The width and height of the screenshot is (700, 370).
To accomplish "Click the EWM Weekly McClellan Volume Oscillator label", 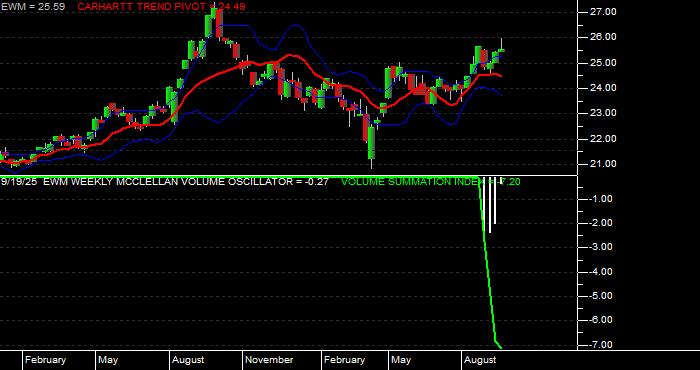I will pos(186,182).
